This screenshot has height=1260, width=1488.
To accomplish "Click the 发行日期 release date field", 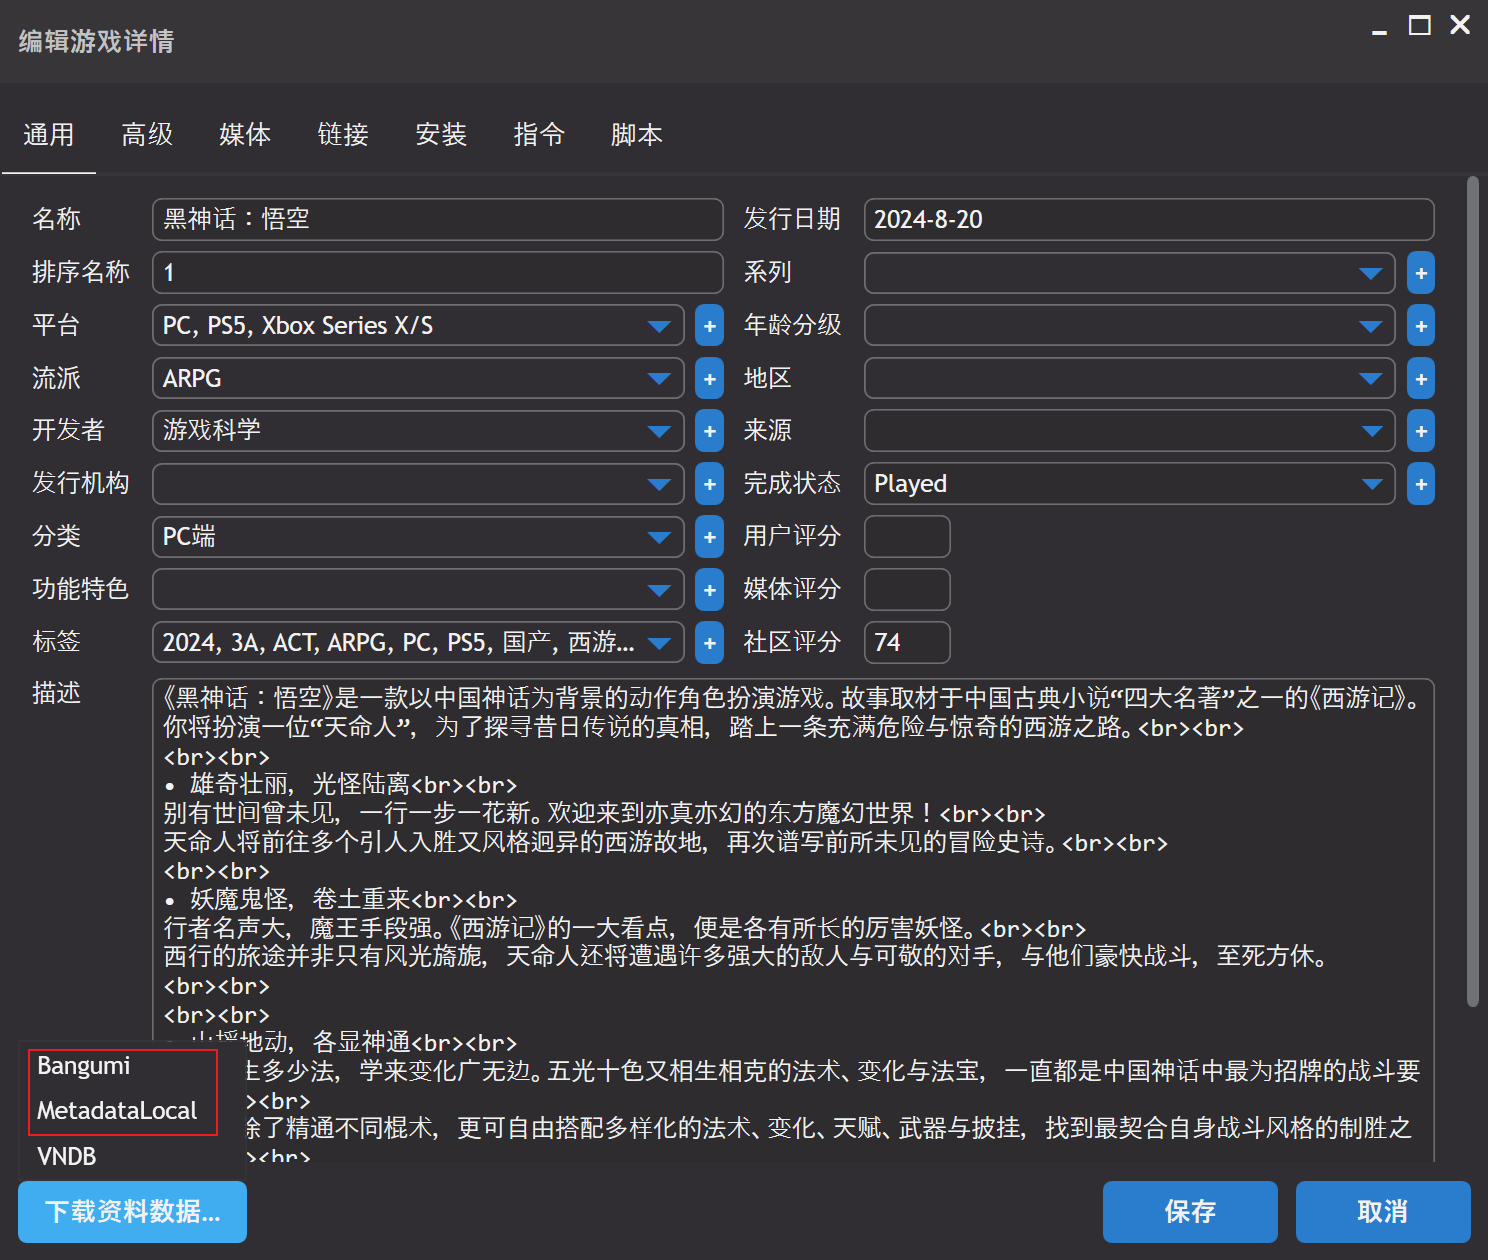I will [1149, 219].
